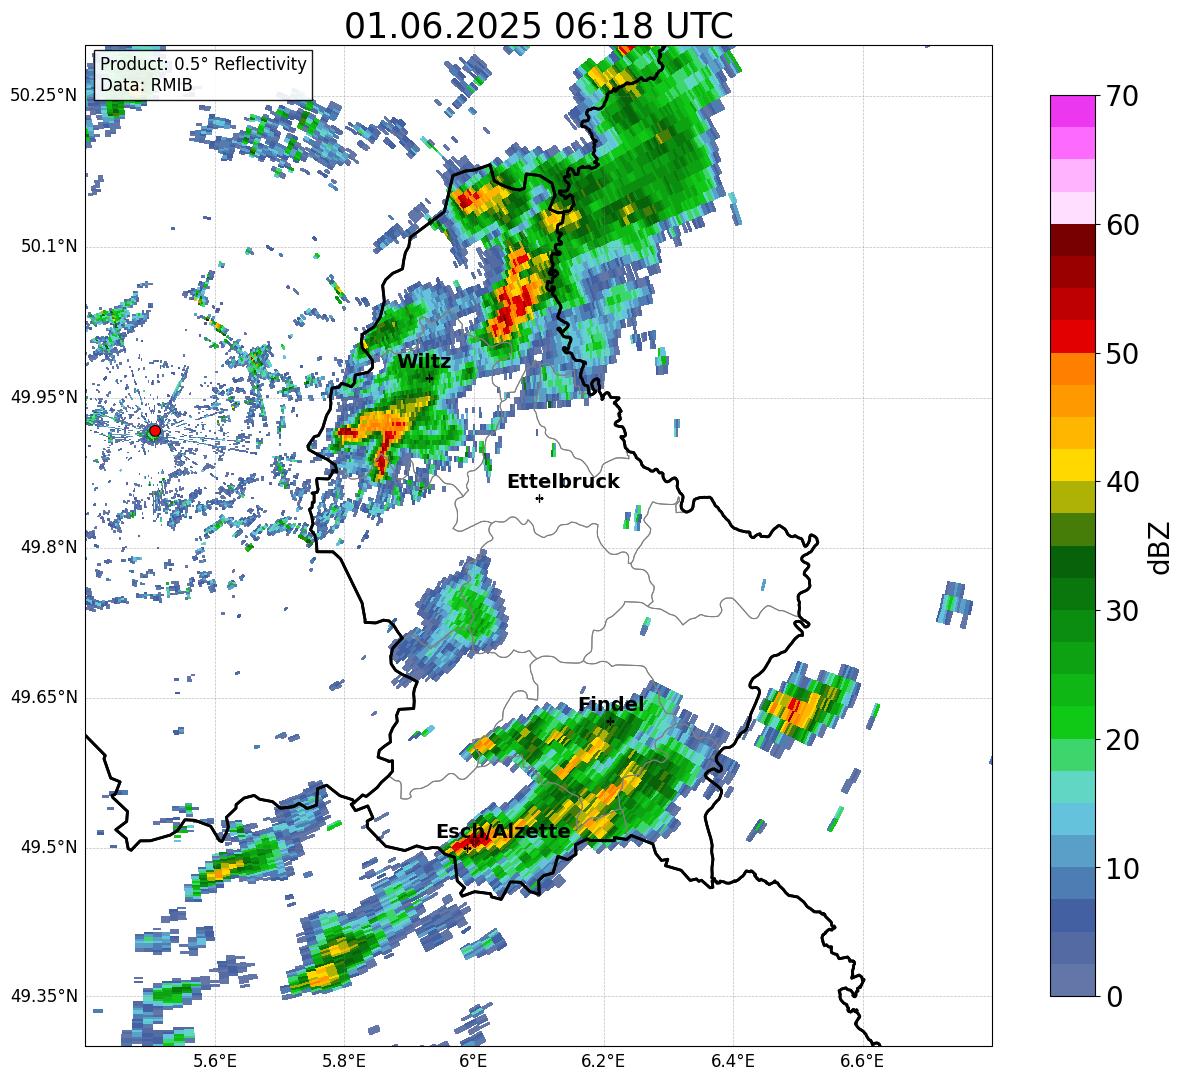Click the Wiltz city label
The width and height of the screenshot is (1184, 1081).
point(424,362)
